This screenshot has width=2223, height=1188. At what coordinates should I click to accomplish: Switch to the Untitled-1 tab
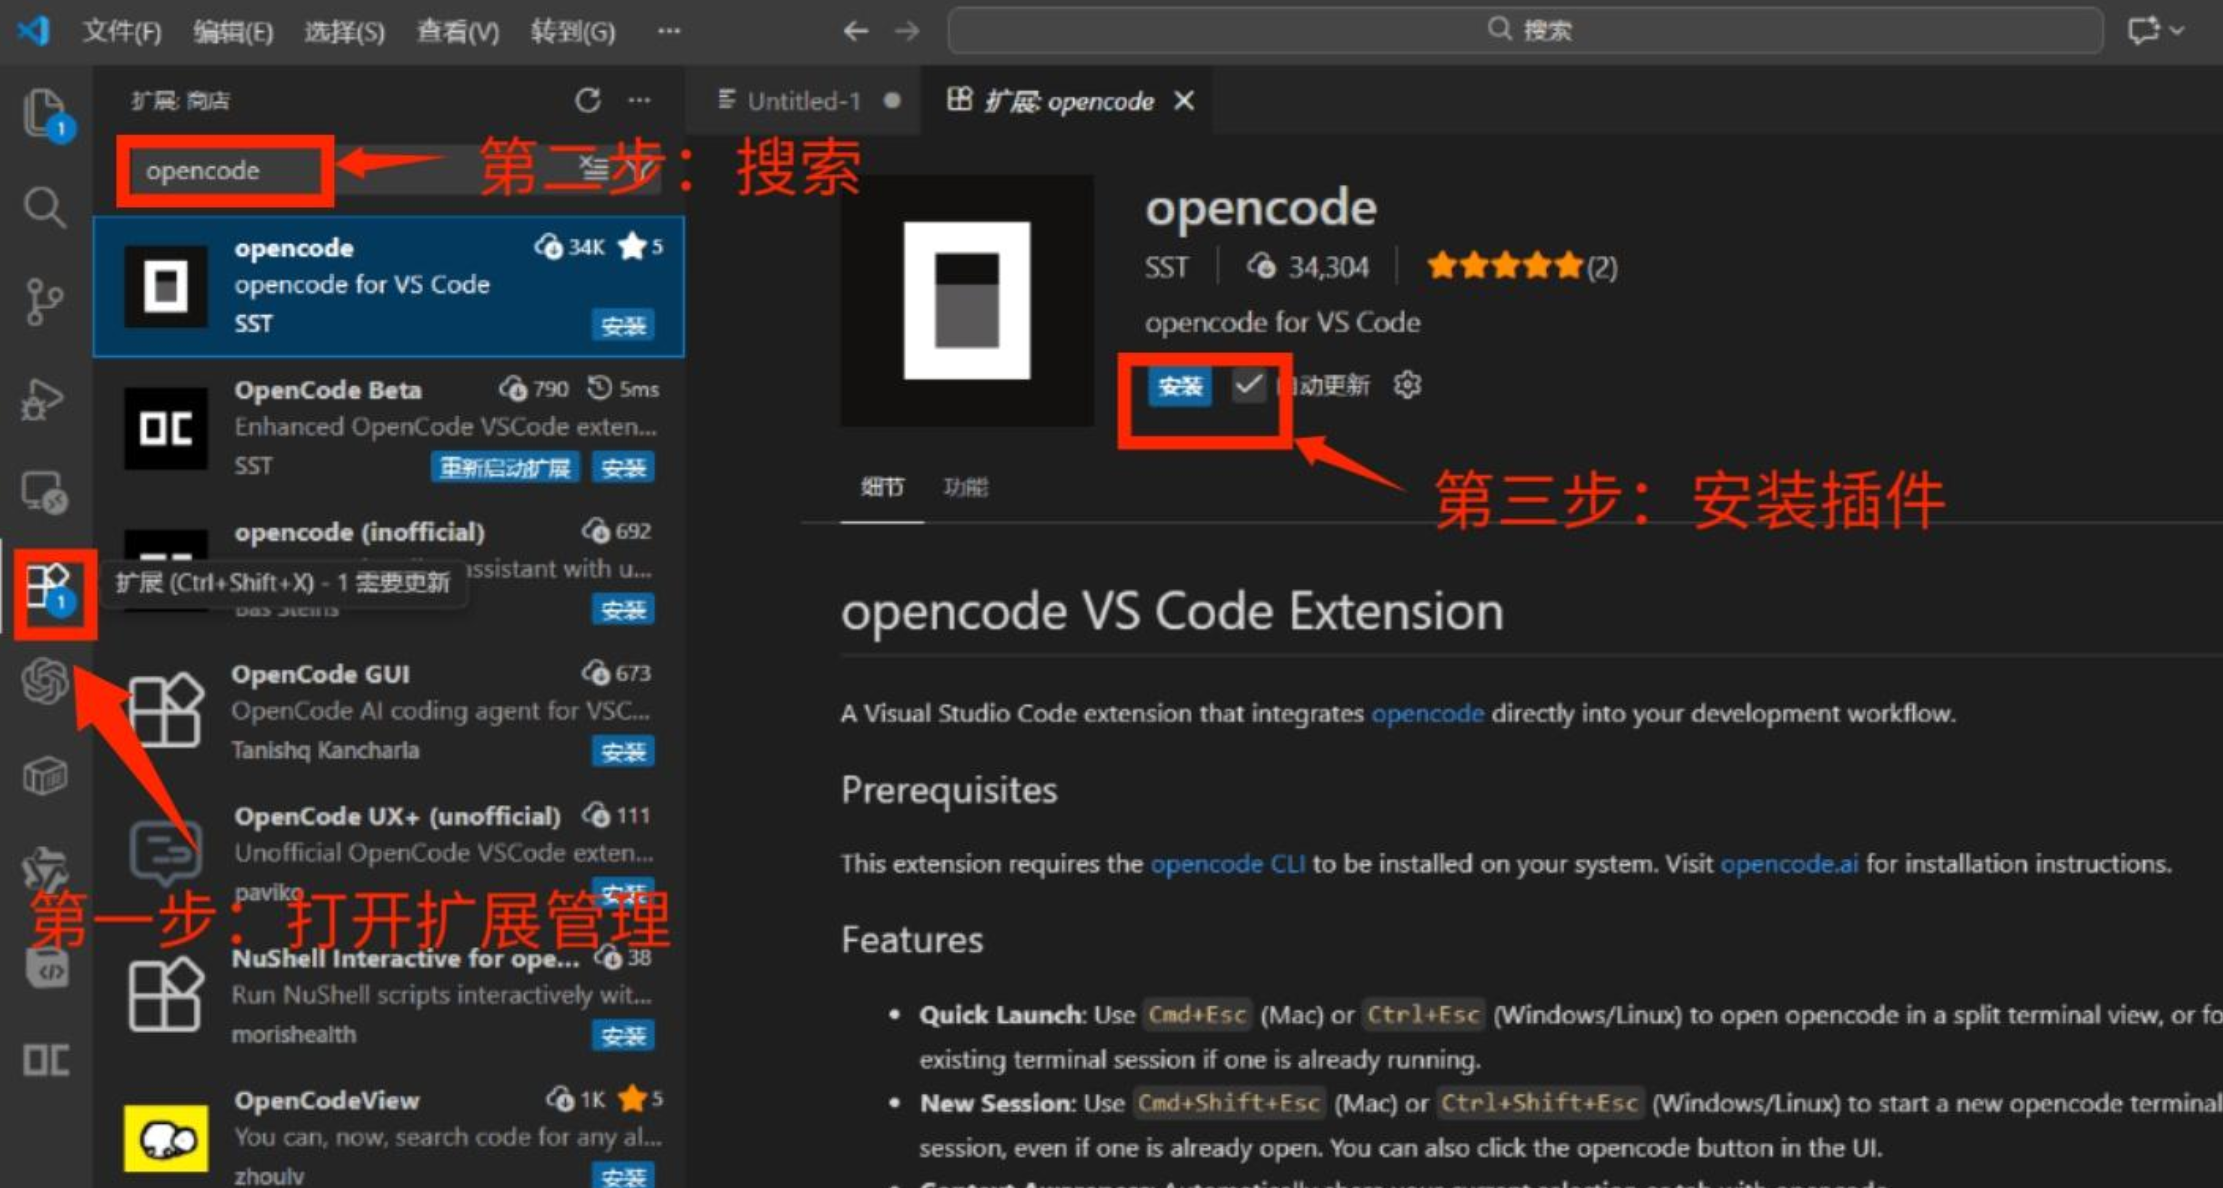pyautogui.click(x=802, y=101)
